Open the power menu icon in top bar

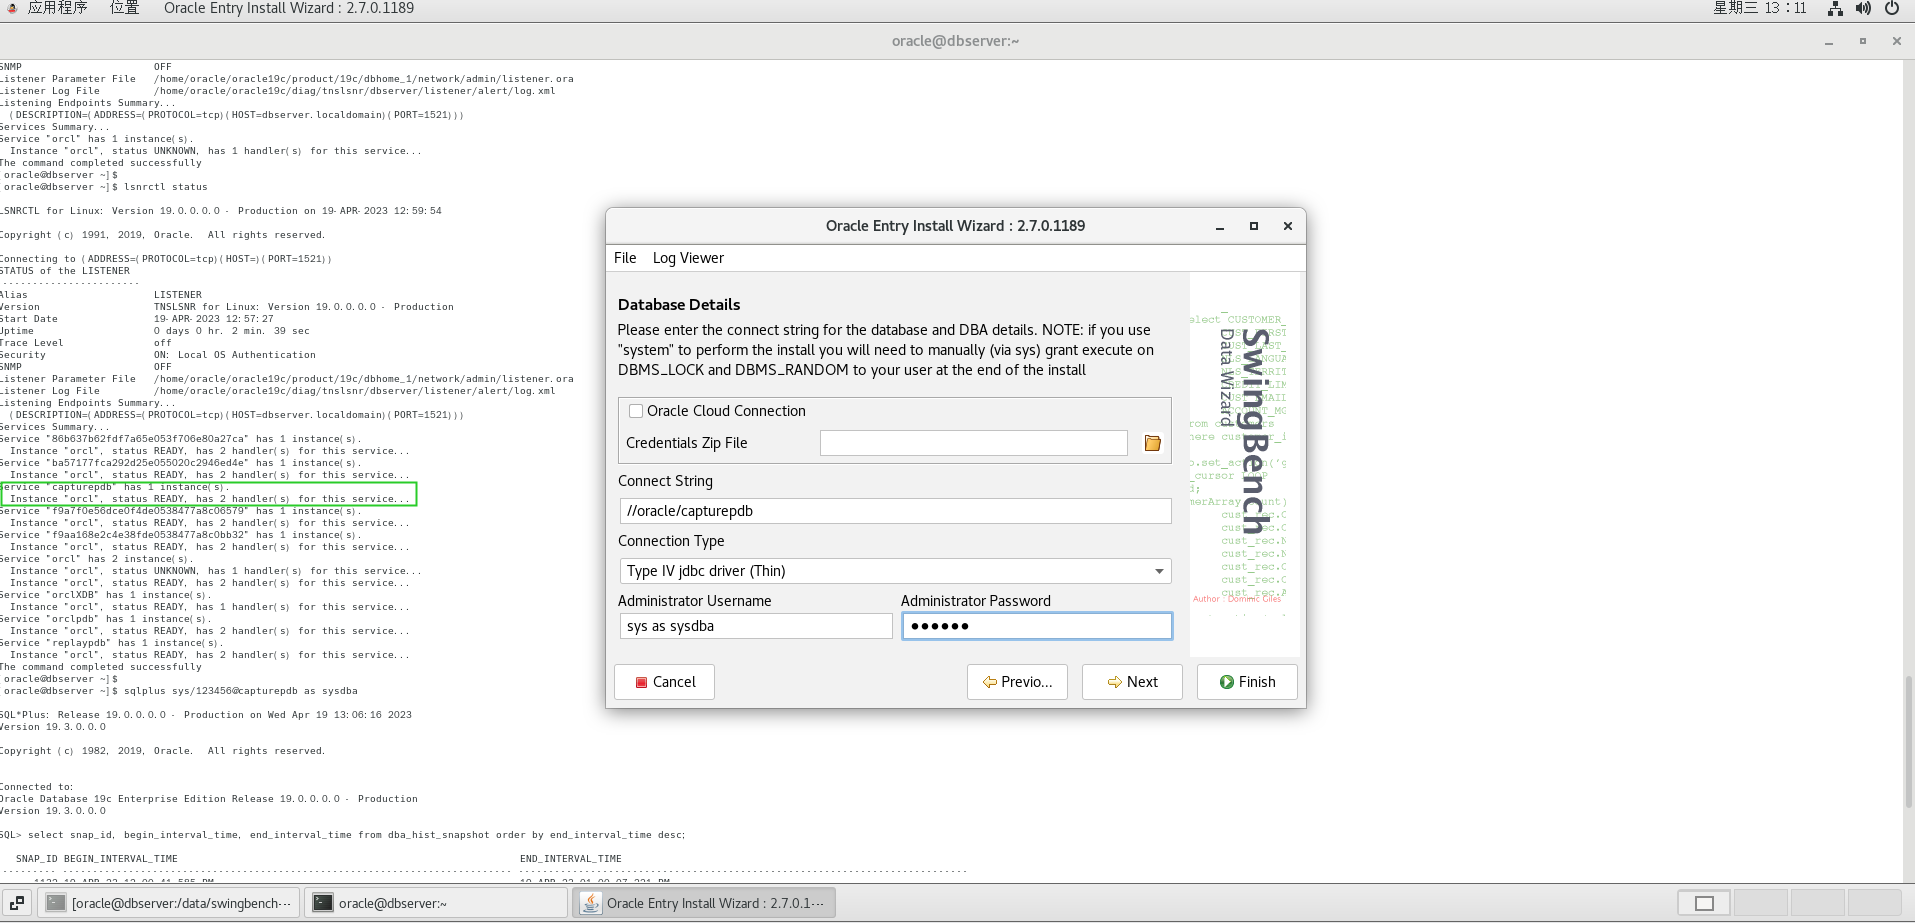coord(1892,8)
